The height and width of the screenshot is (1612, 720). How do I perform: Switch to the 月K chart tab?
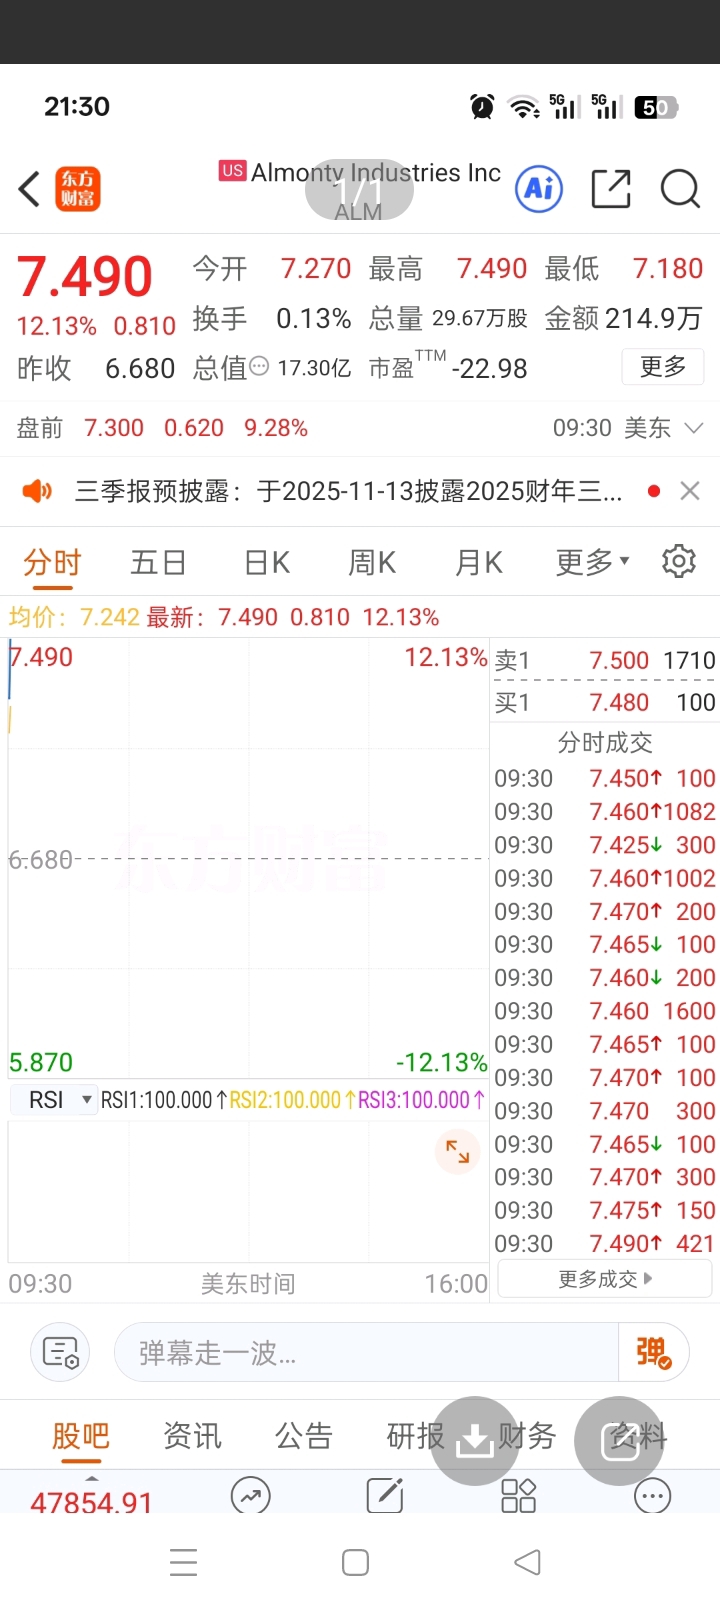click(479, 562)
